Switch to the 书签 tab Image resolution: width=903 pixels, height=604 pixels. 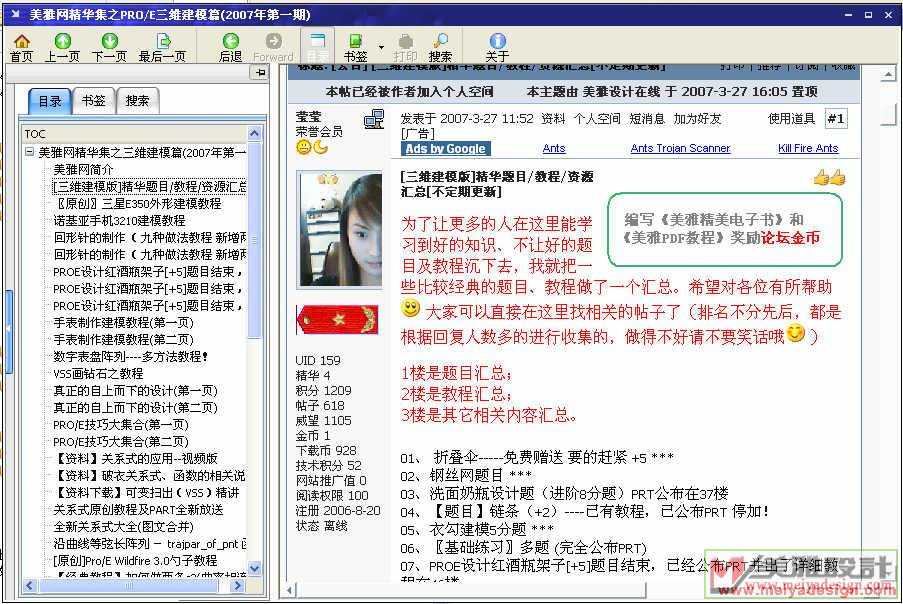pyautogui.click(x=93, y=101)
